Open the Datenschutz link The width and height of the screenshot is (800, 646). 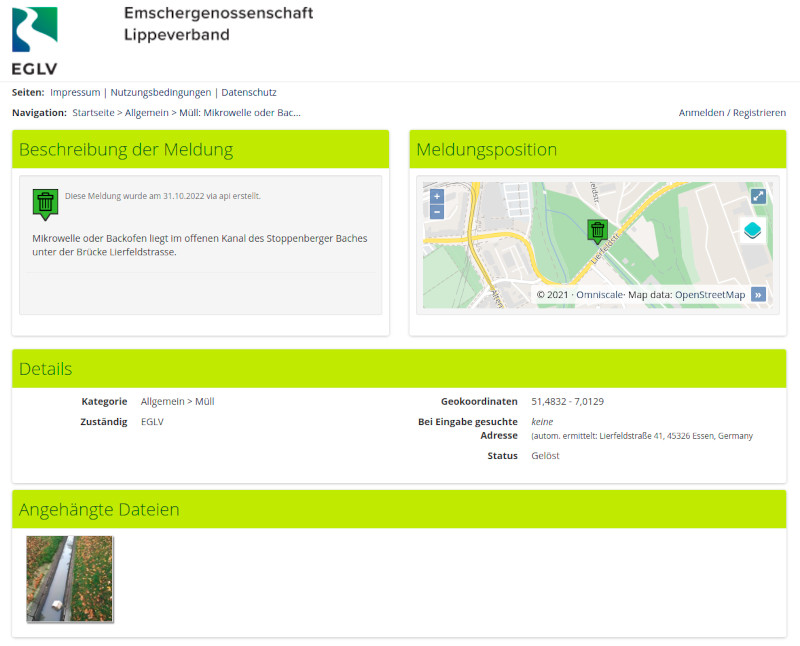click(249, 92)
